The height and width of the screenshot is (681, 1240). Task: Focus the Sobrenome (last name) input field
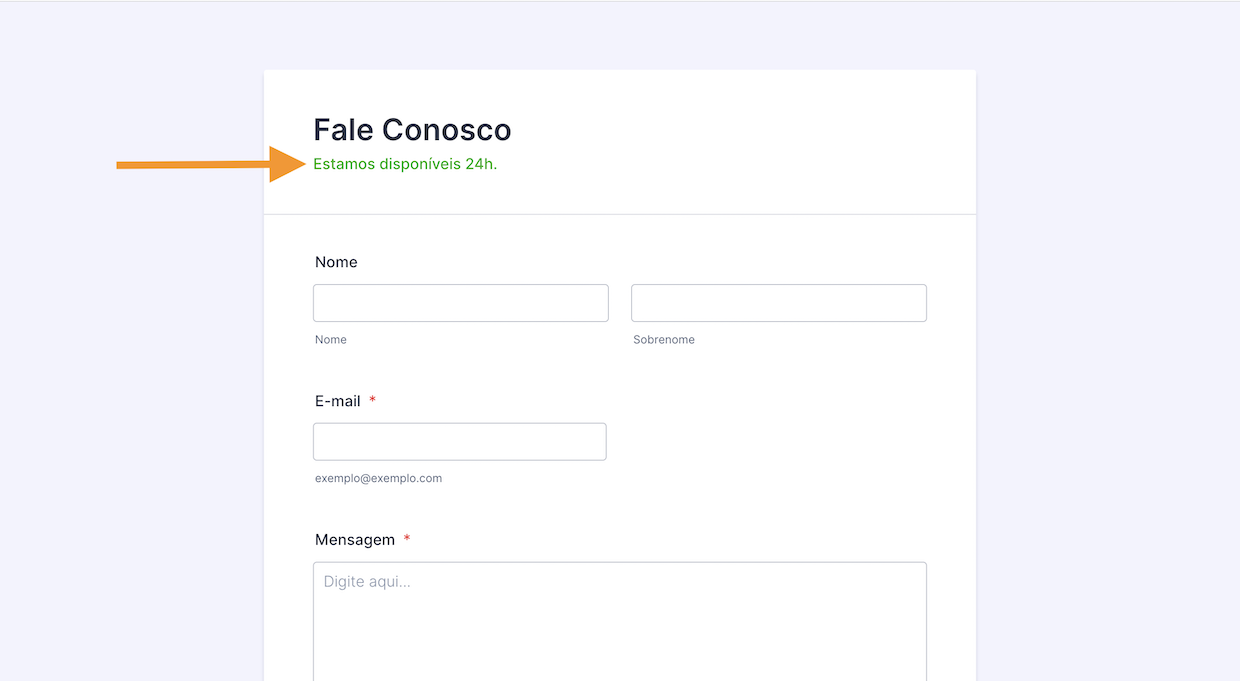[x=778, y=303]
